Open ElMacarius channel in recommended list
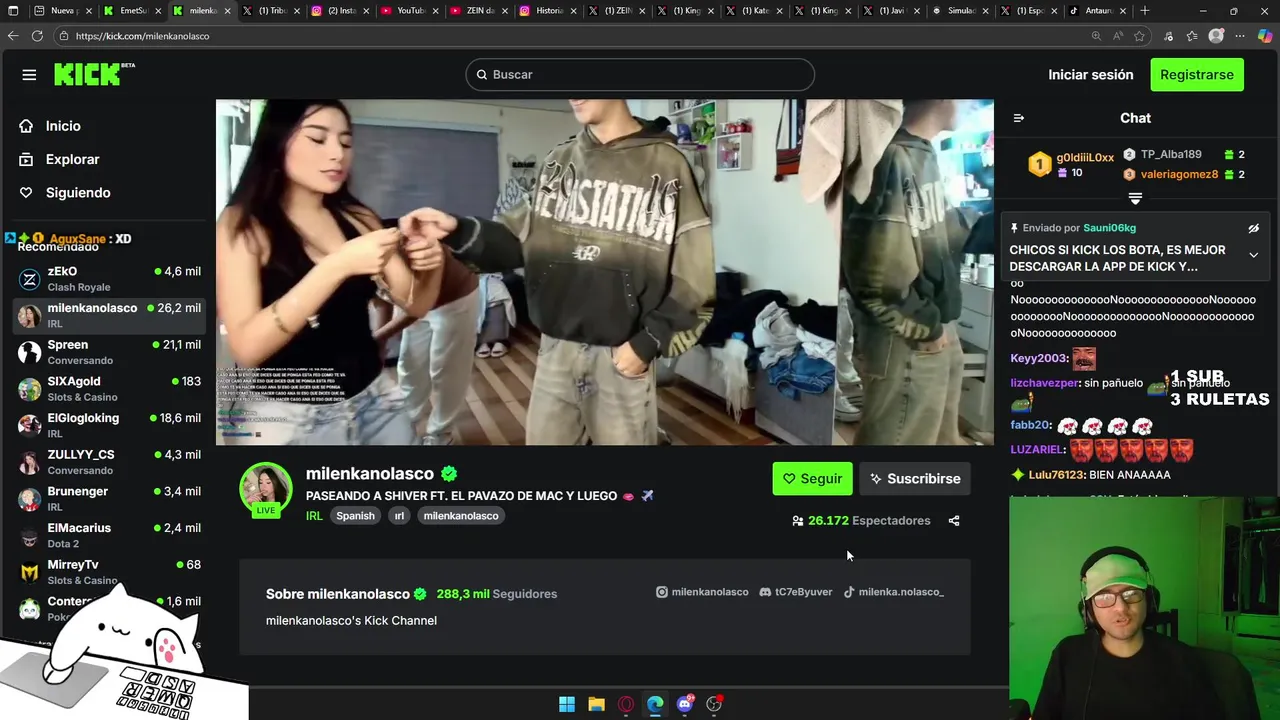Screen dimensions: 1280x720 (110, 535)
